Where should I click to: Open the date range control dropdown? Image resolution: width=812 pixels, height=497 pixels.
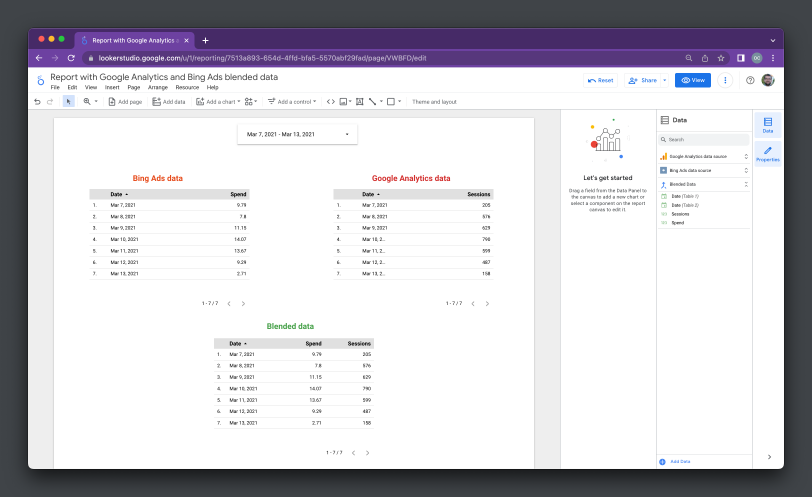point(297,134)
